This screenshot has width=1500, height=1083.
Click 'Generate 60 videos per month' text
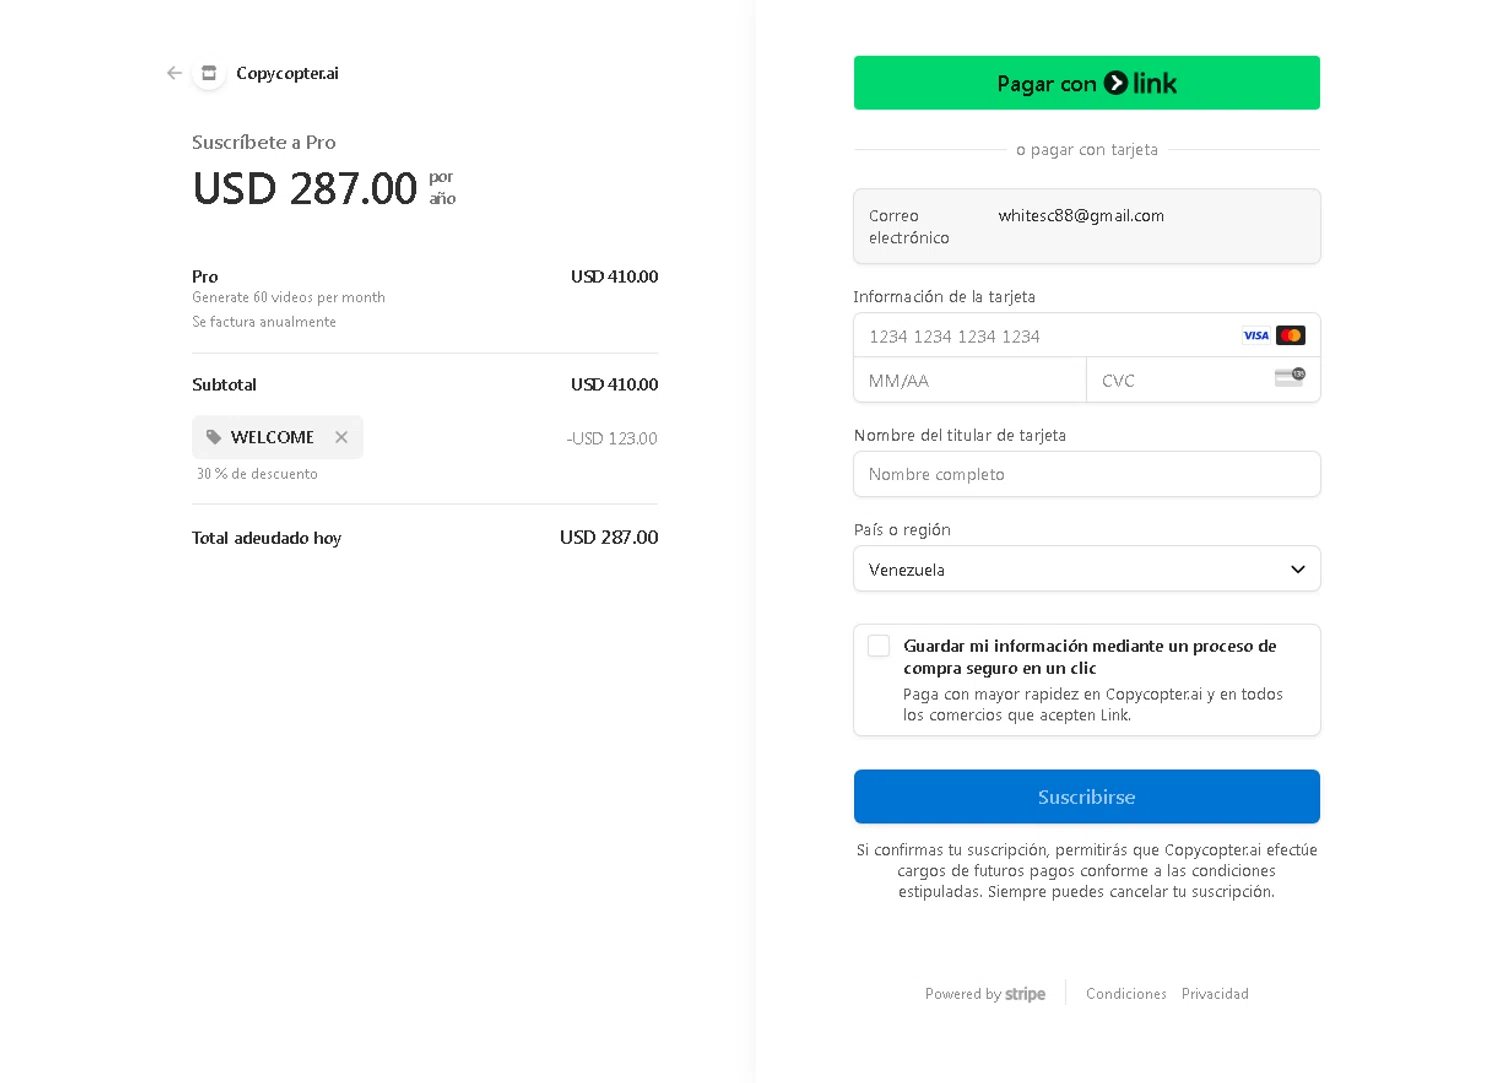tap(288, 297)
